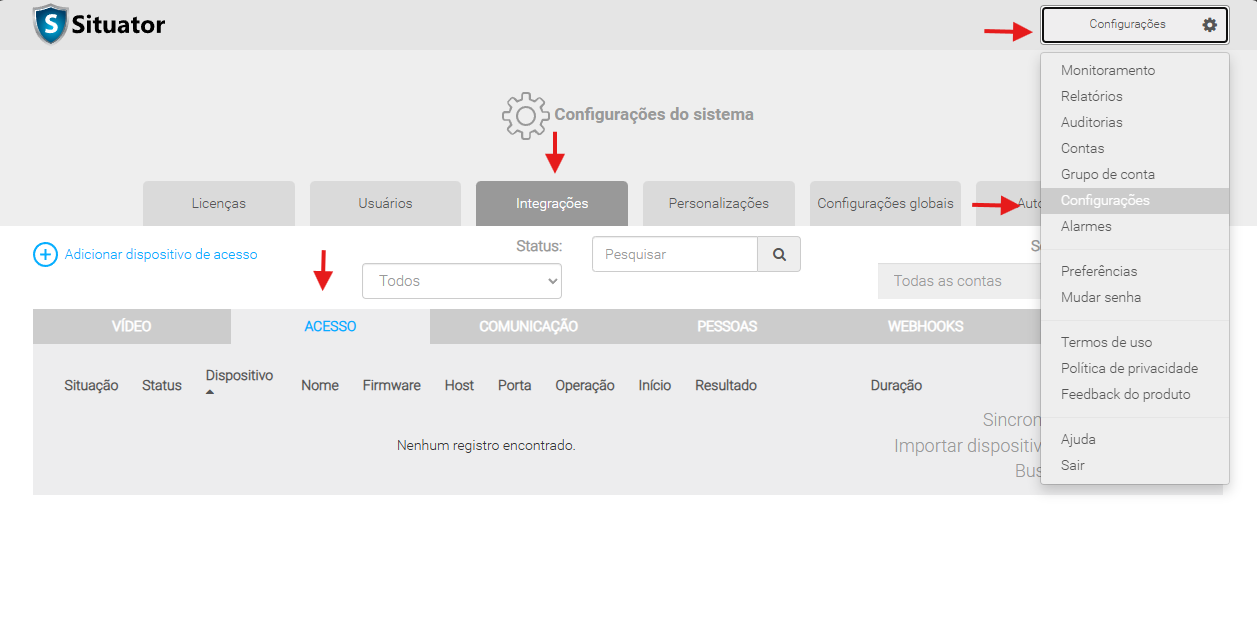Click the large system settings gear icon
Image resolution: width=1257 pixels, height=622 pixels.
(525, 116)
